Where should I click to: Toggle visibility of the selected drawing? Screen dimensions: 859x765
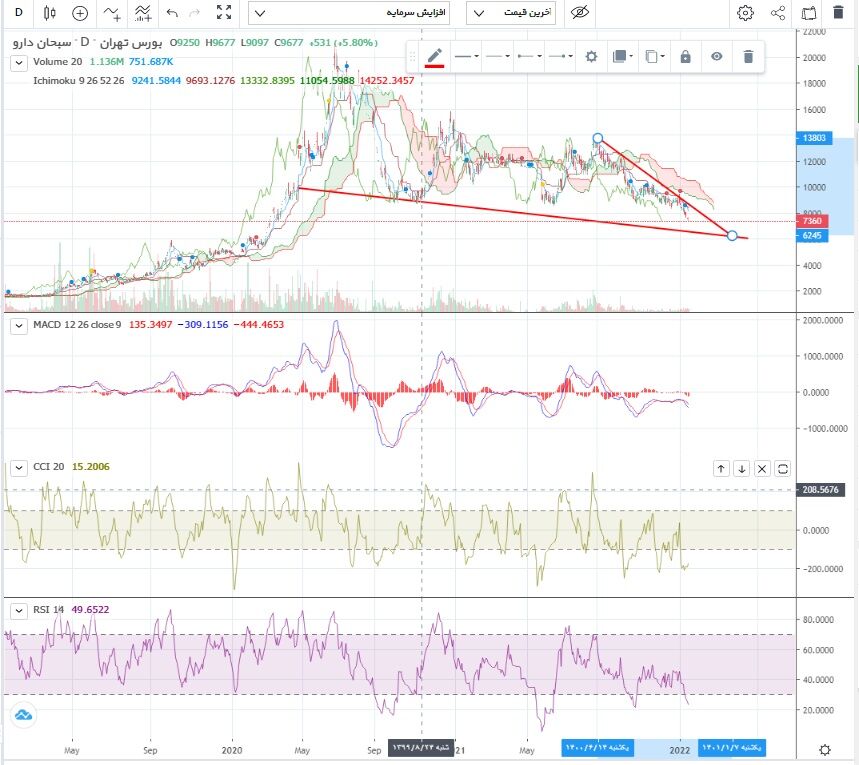coord(716,57)
